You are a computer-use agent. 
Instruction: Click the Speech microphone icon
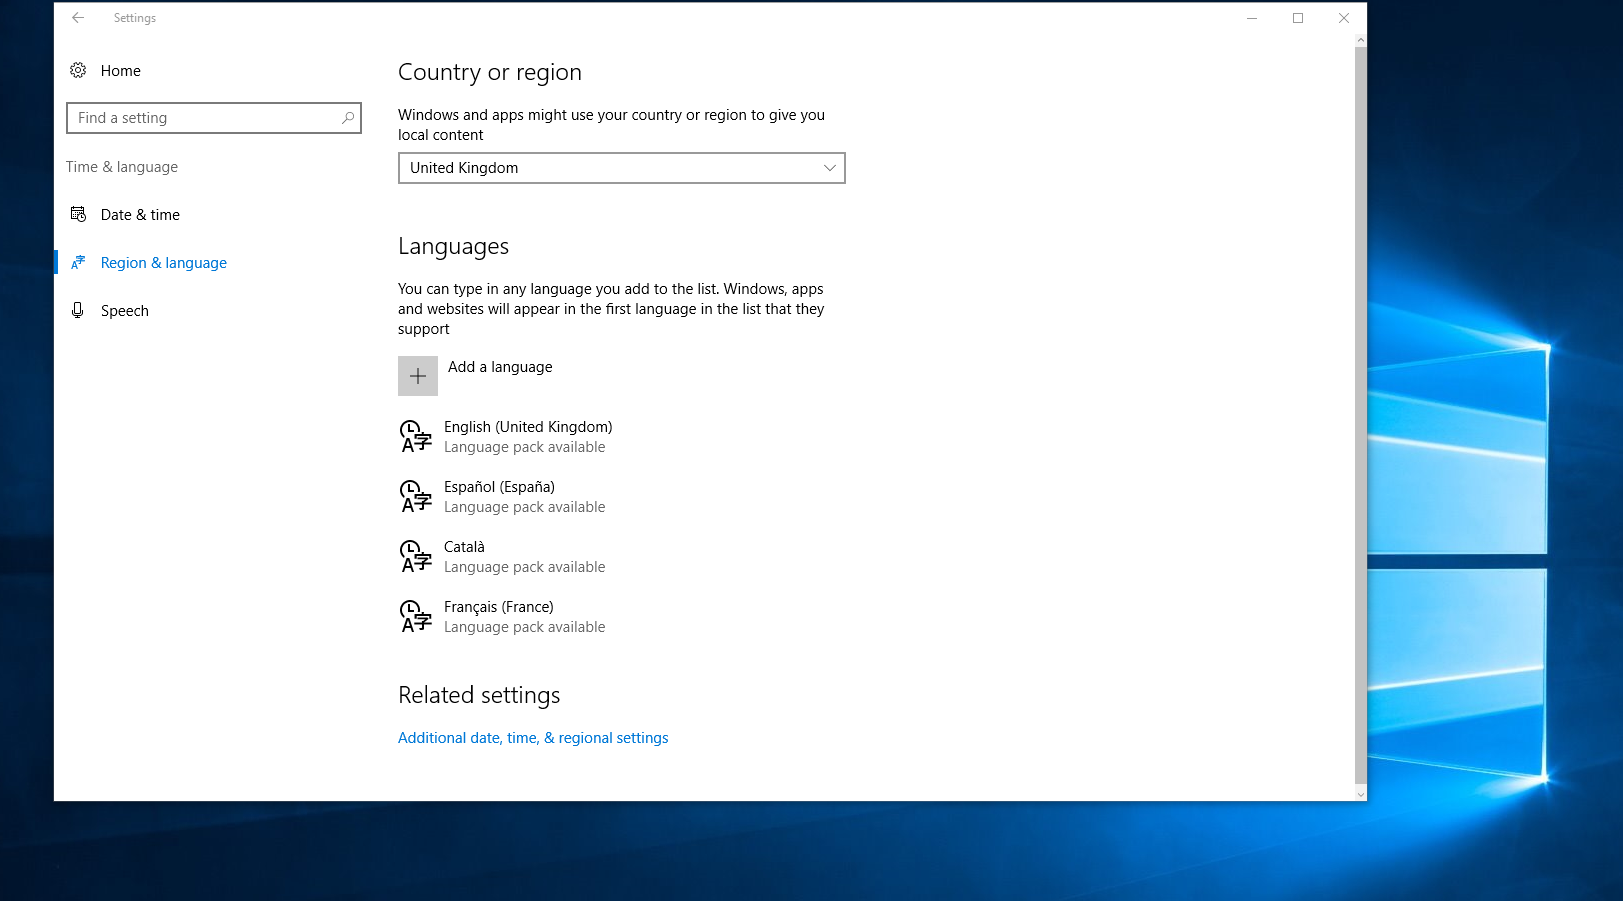(x=78, y=310)
